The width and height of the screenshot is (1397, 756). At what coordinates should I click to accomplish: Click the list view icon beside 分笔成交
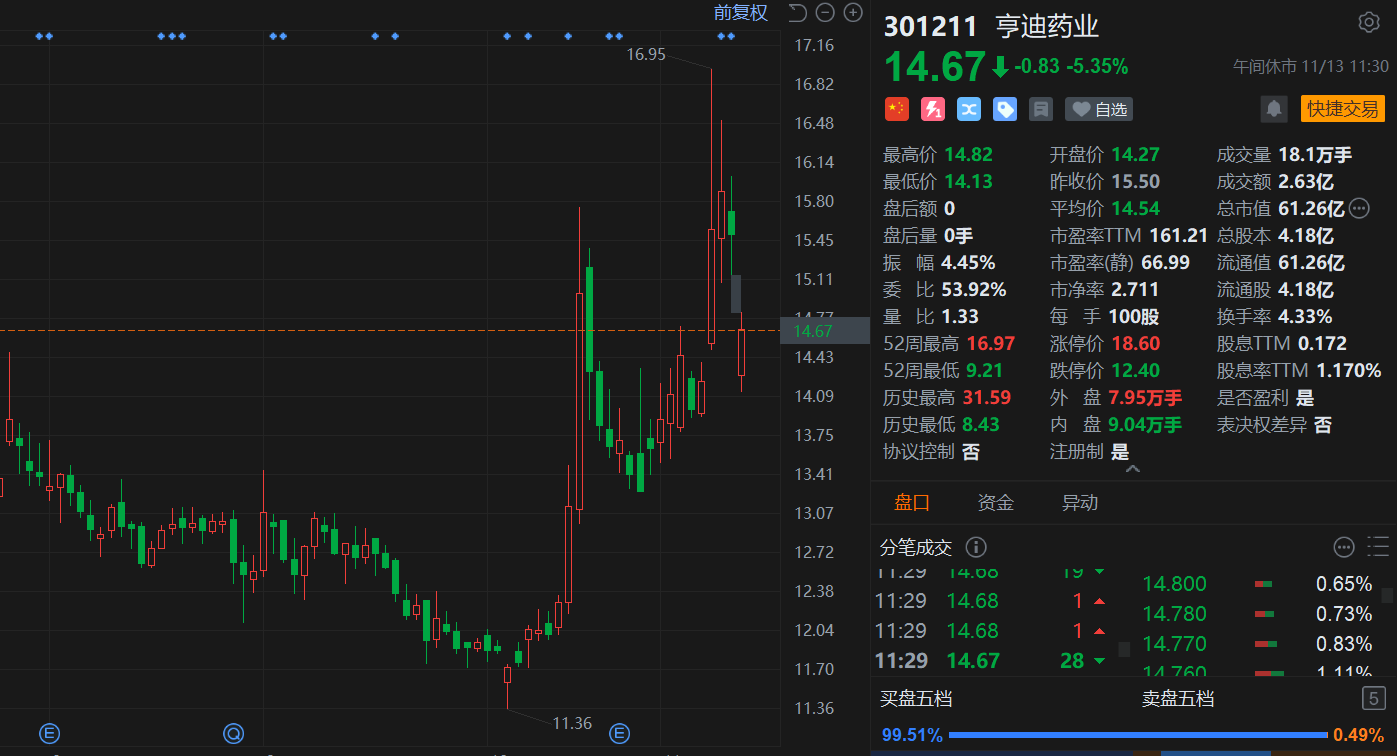(1378, 546)
